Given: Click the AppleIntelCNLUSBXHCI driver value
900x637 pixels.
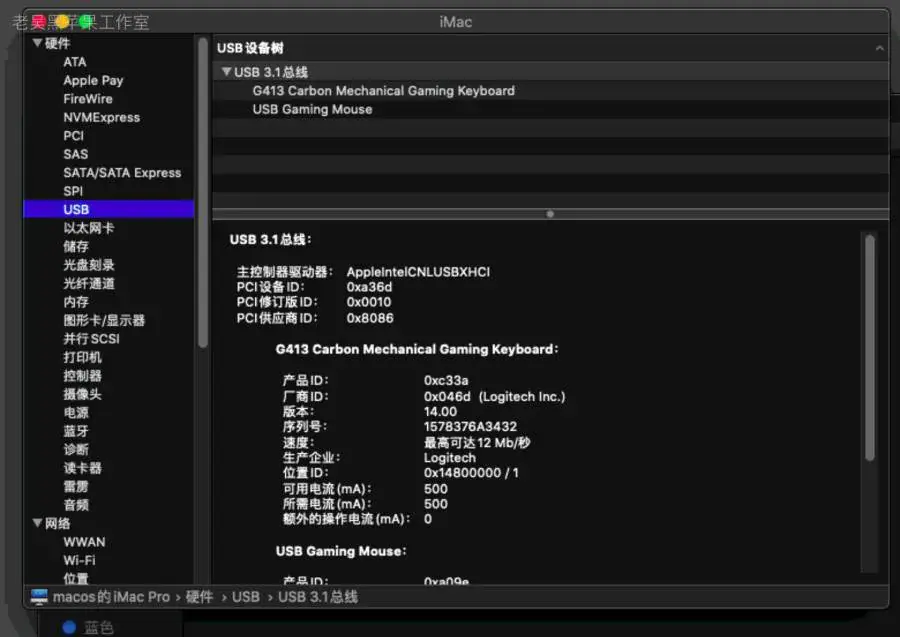Looking at the screenshot, I should [418, 272].
